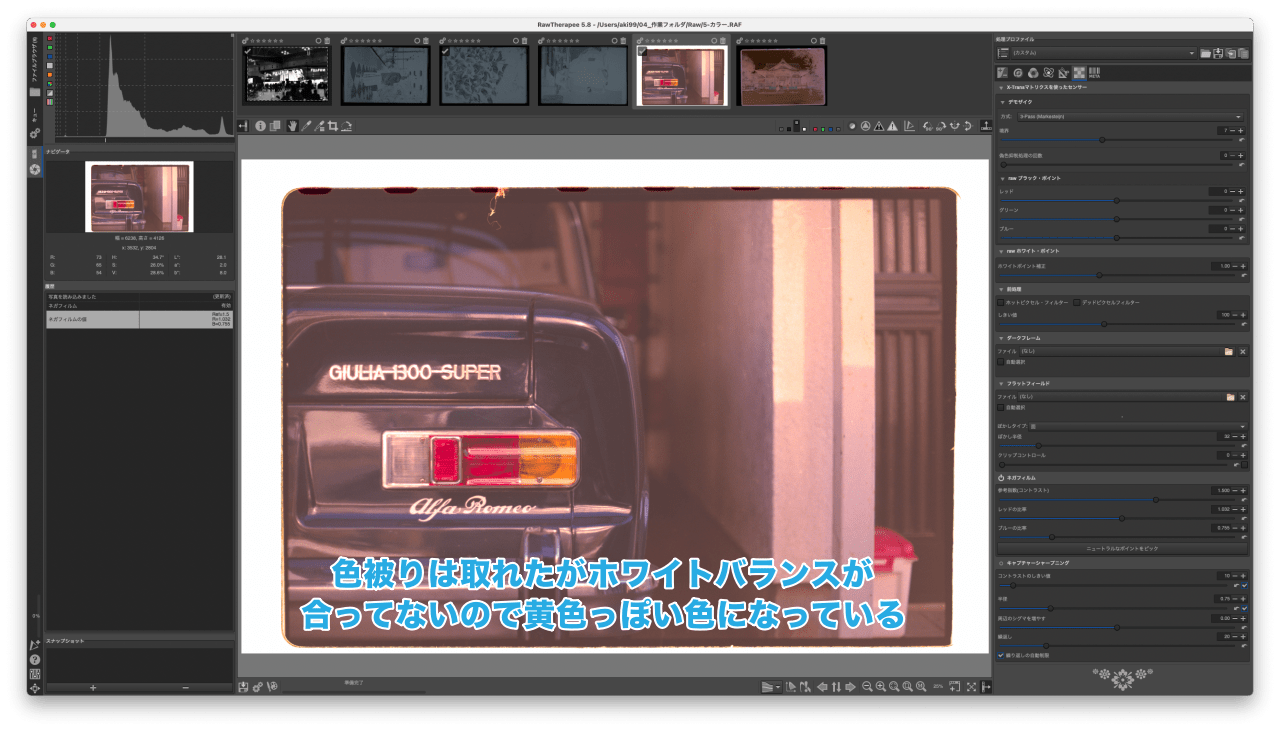
Task: Toggle before/after view icon
Action: click(275, 126)
